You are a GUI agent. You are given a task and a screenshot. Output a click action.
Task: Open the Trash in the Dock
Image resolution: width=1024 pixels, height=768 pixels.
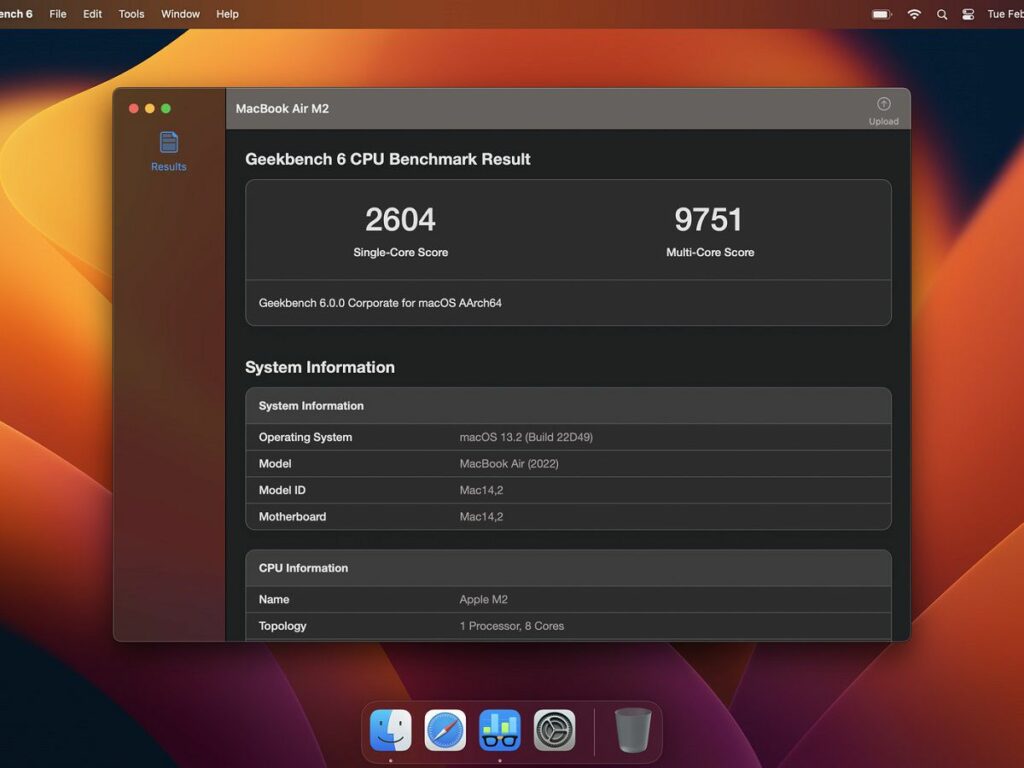[633, 730]
